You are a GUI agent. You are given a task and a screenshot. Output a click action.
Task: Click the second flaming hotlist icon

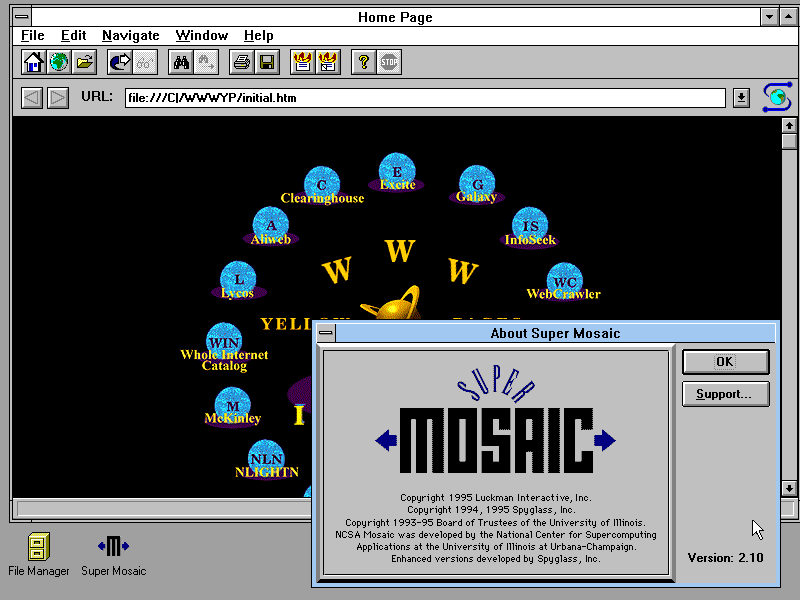(x=328, y=62)
